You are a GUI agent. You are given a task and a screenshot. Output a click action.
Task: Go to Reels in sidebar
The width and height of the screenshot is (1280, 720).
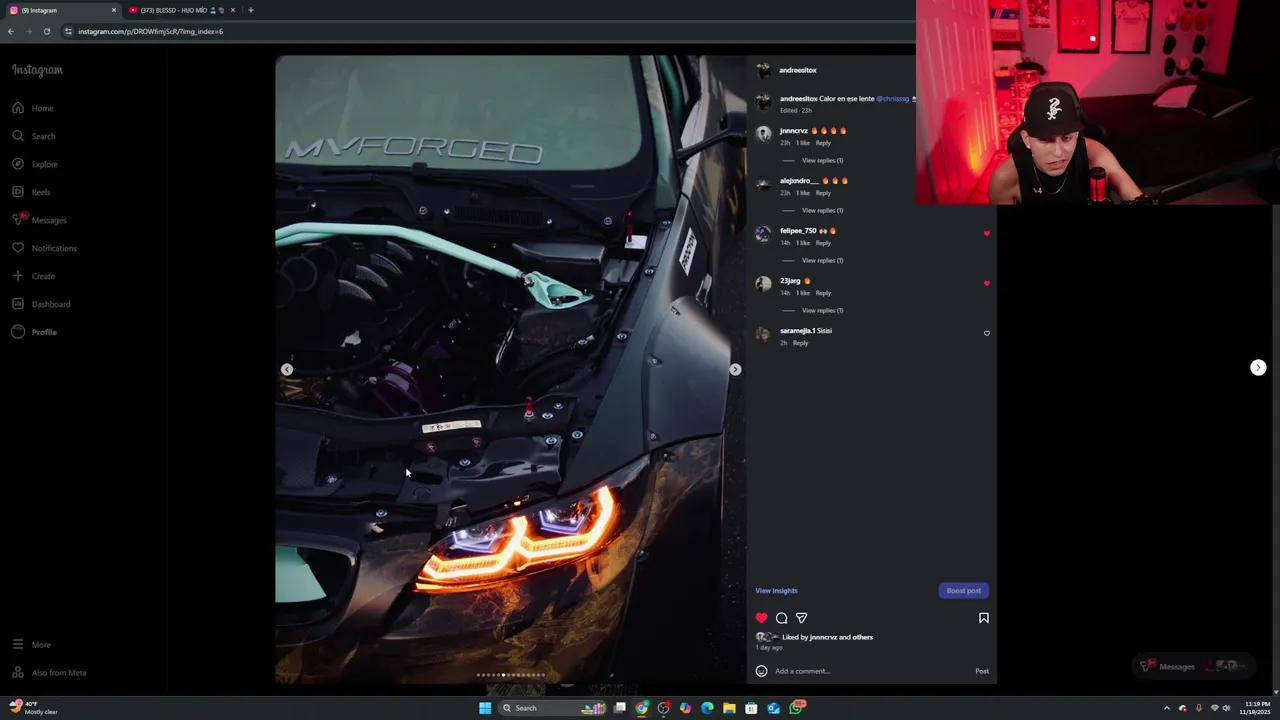[31, 192]
